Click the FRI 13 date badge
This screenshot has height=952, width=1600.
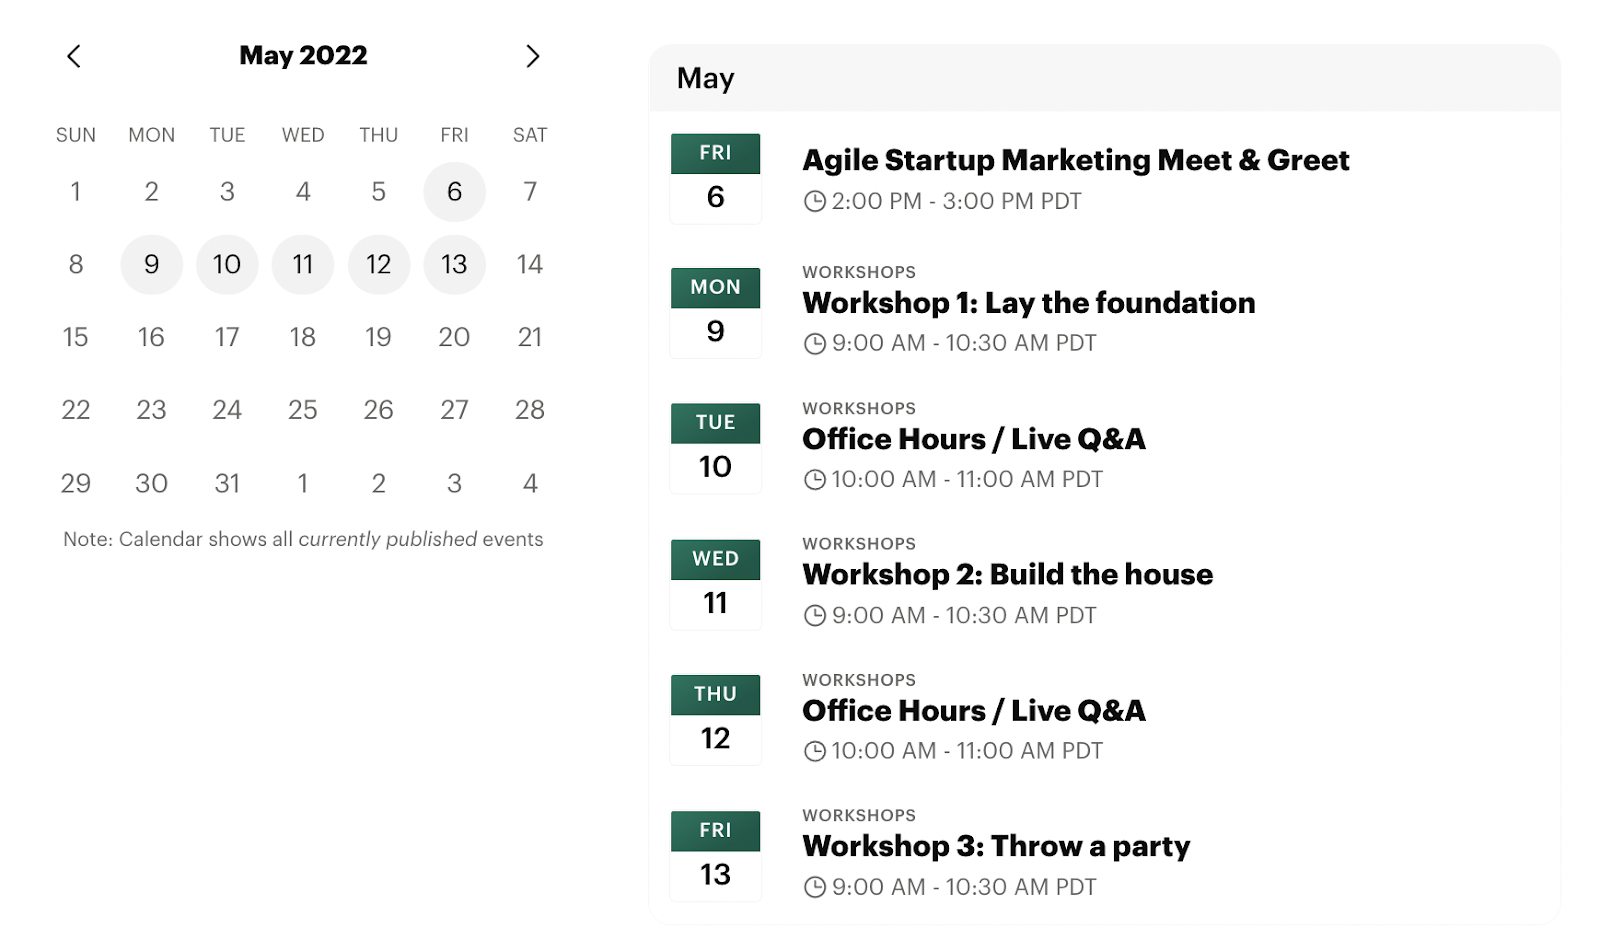click(x=715, y=856)
